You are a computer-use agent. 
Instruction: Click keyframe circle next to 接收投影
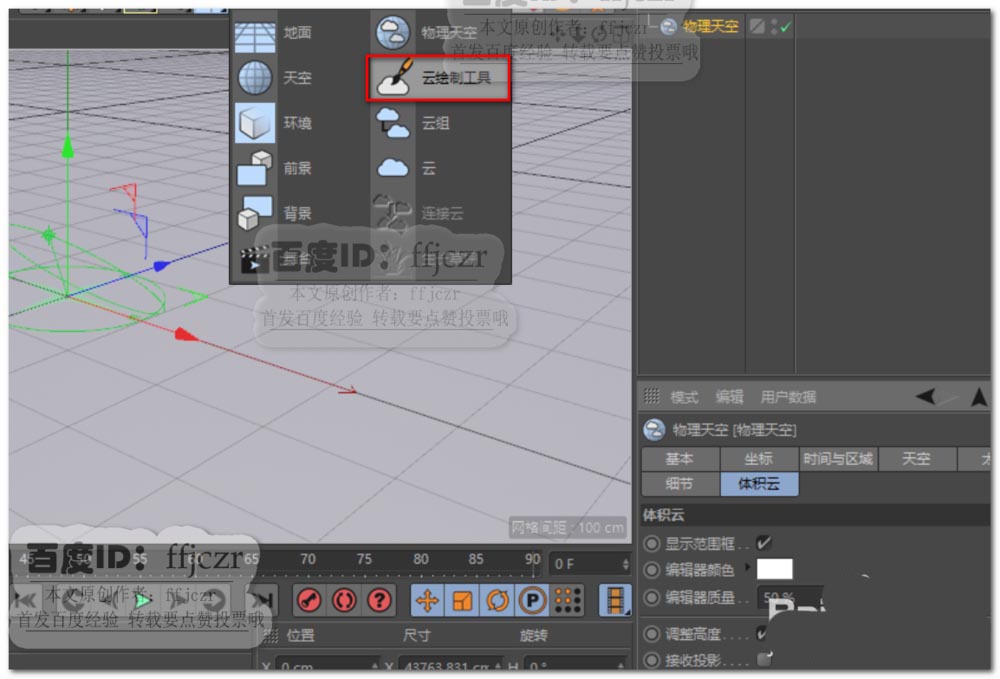[651, 660]
